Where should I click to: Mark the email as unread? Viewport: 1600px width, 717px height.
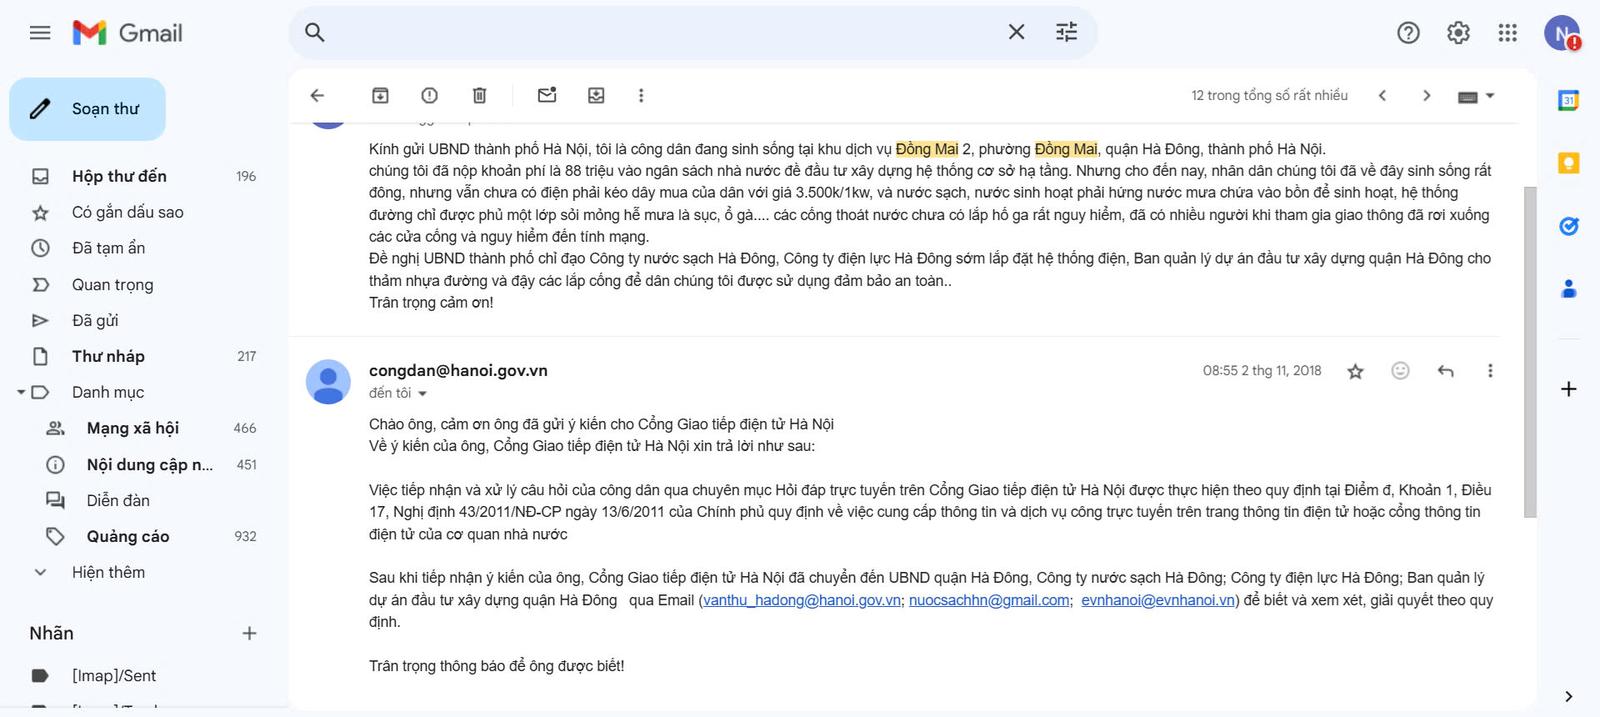(546, 95)
